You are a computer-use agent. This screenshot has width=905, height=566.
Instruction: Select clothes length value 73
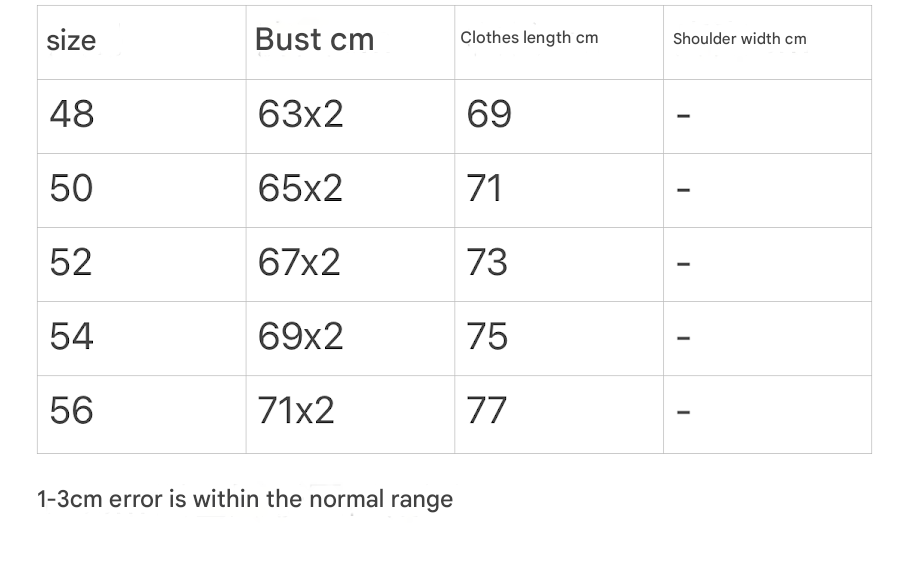tap(487, 262)
